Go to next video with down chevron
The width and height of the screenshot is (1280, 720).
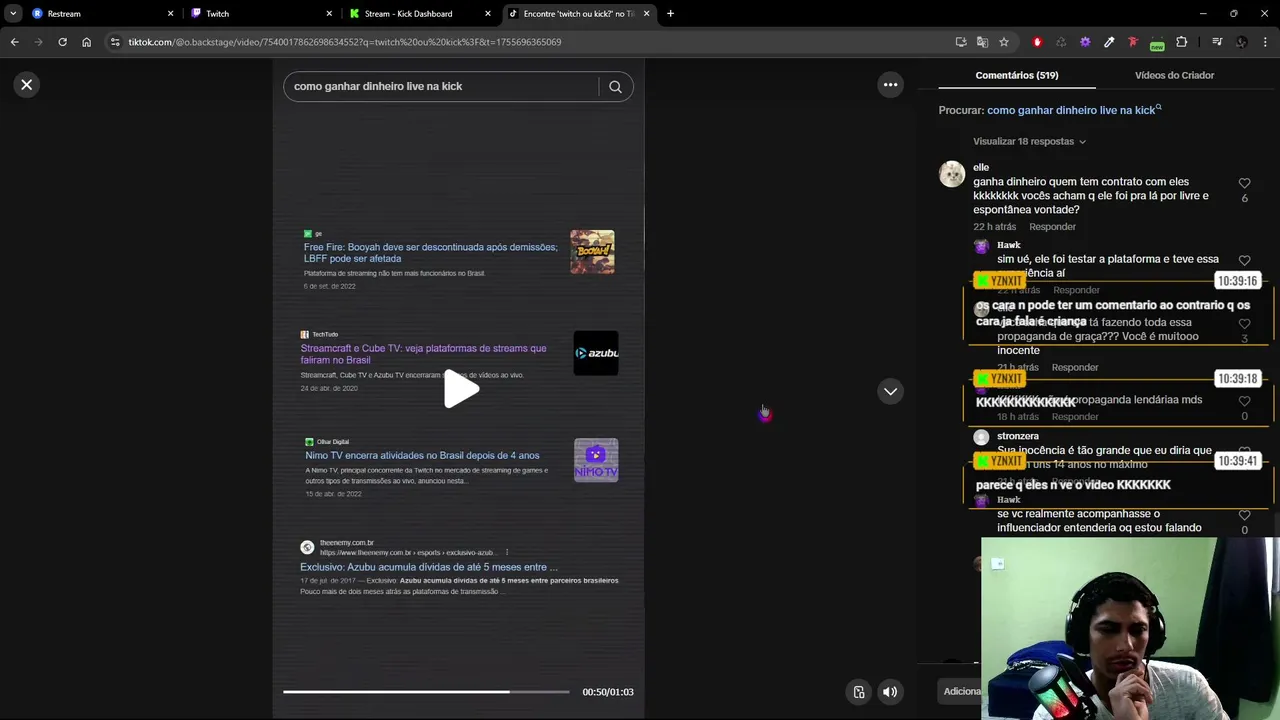(x=890, y=391)
